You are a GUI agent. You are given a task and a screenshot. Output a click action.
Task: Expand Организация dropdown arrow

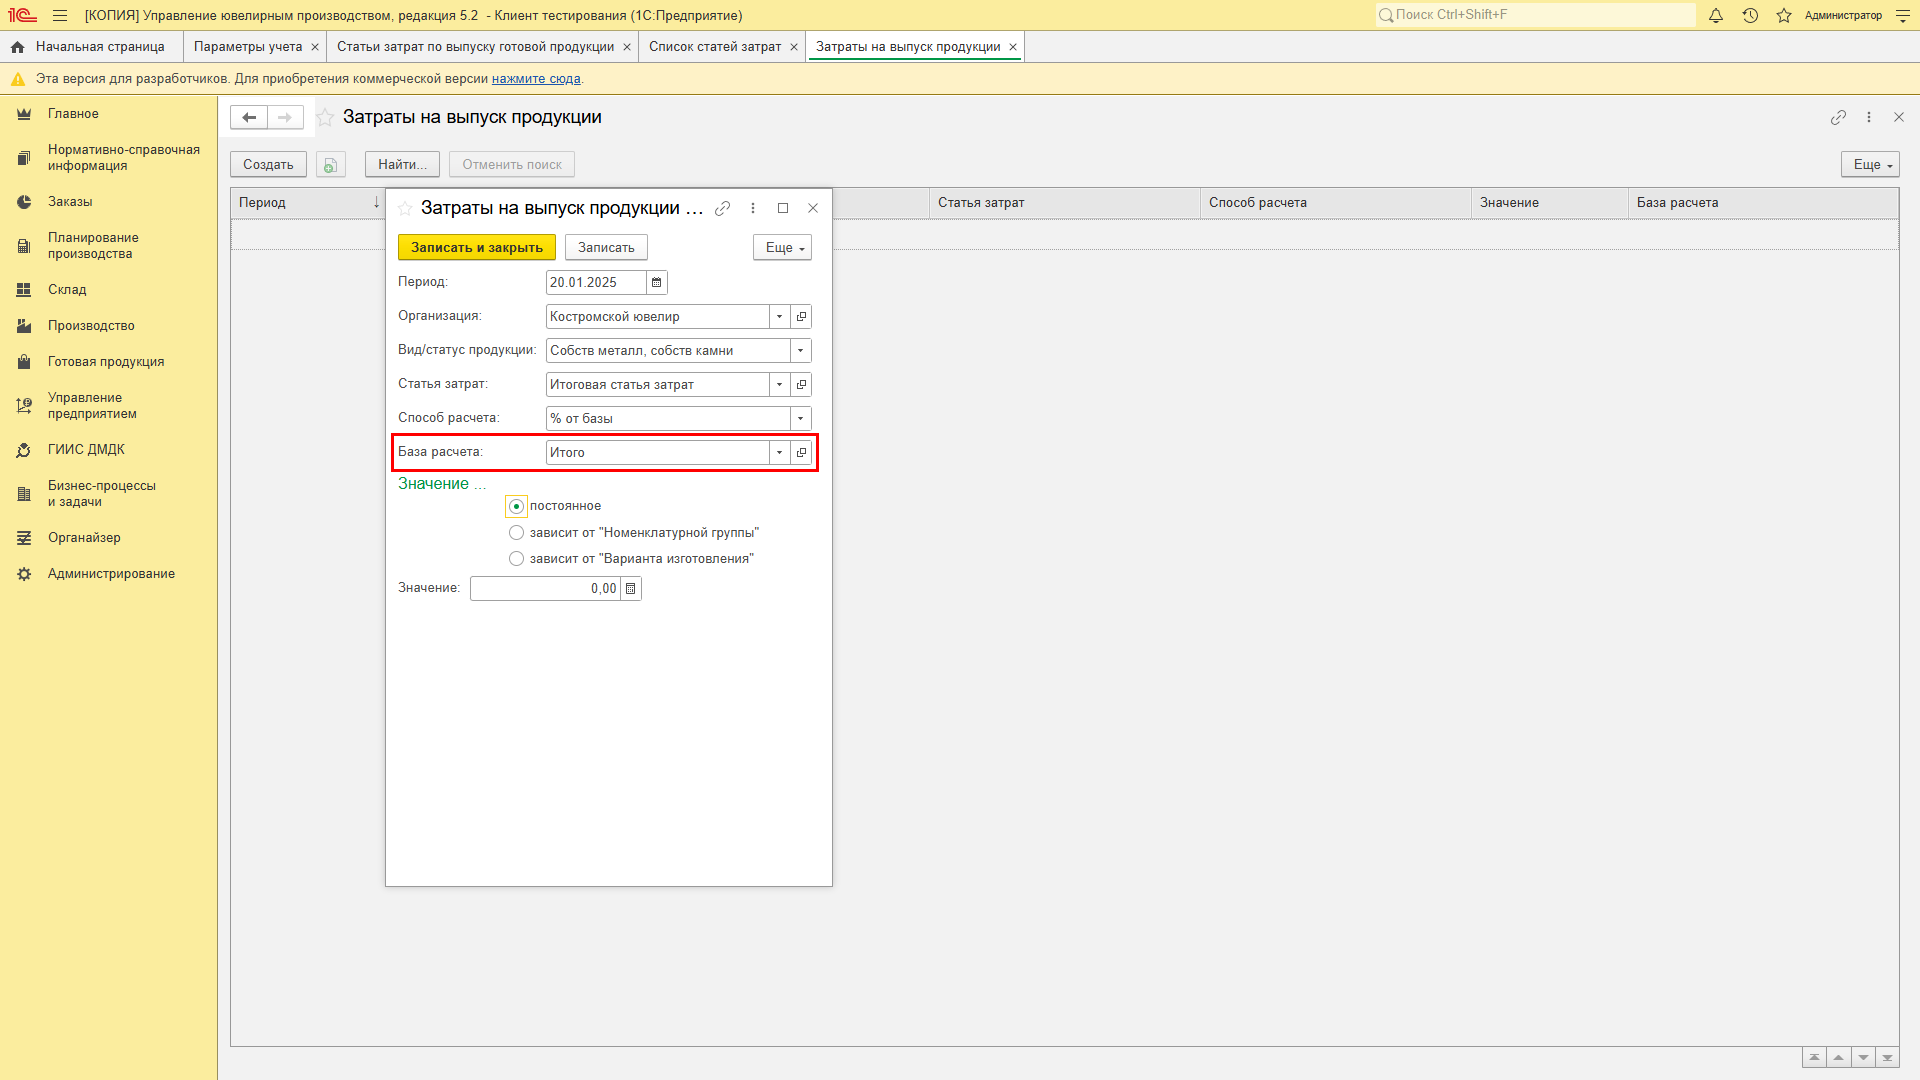(779, 317)
